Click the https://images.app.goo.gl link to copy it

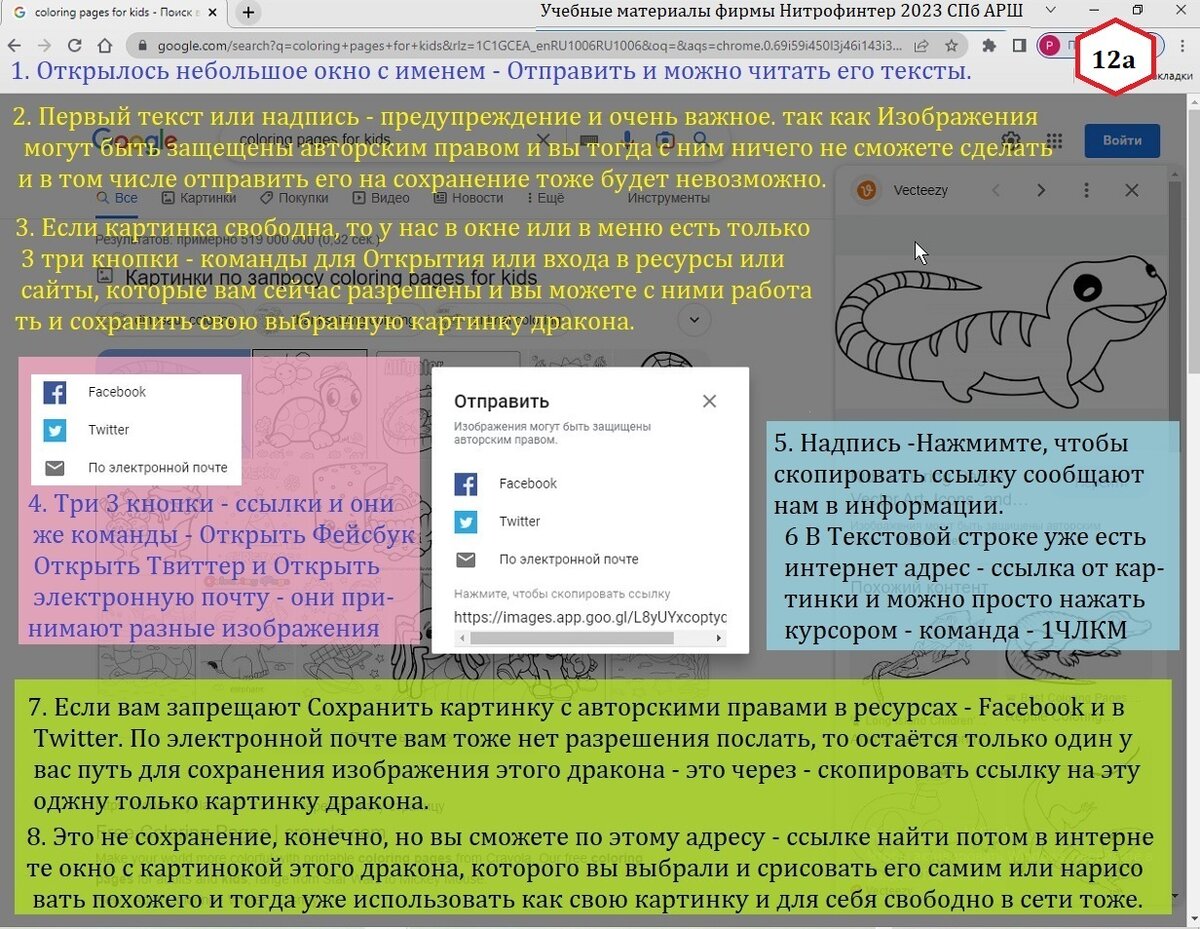click(x=590, y=617)
